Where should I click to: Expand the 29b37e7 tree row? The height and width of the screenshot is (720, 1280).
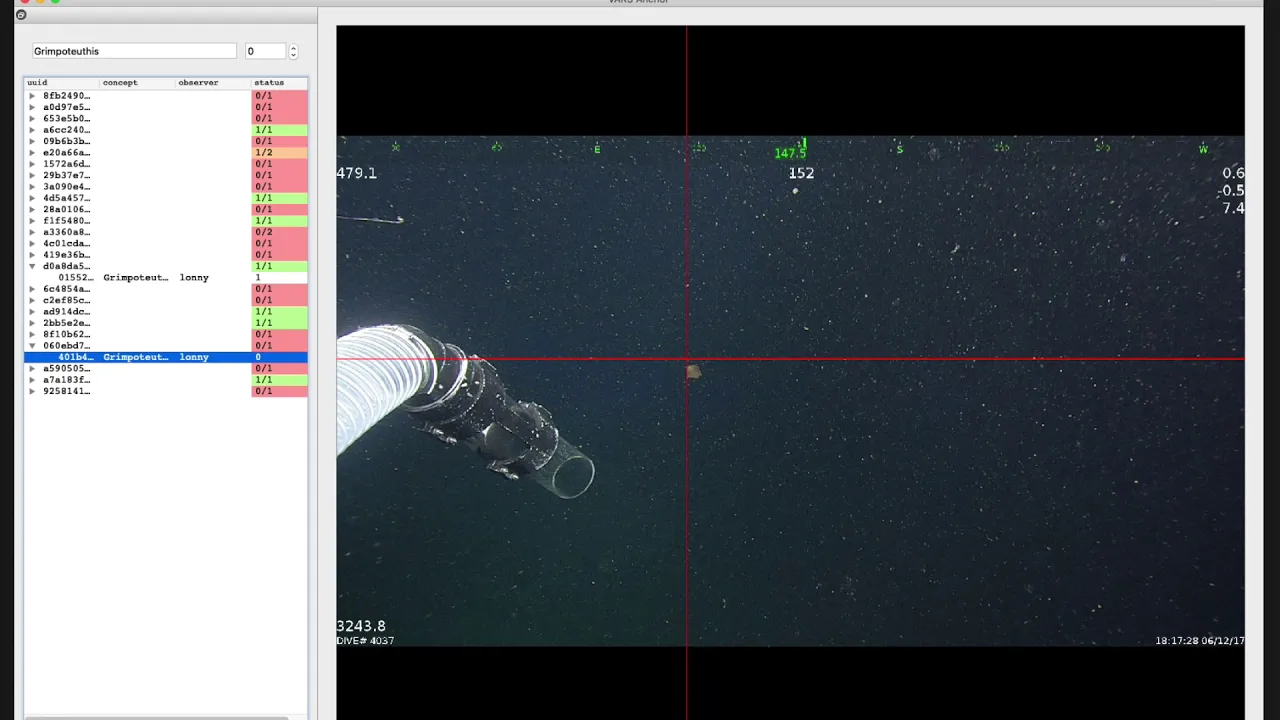point(32,175)
